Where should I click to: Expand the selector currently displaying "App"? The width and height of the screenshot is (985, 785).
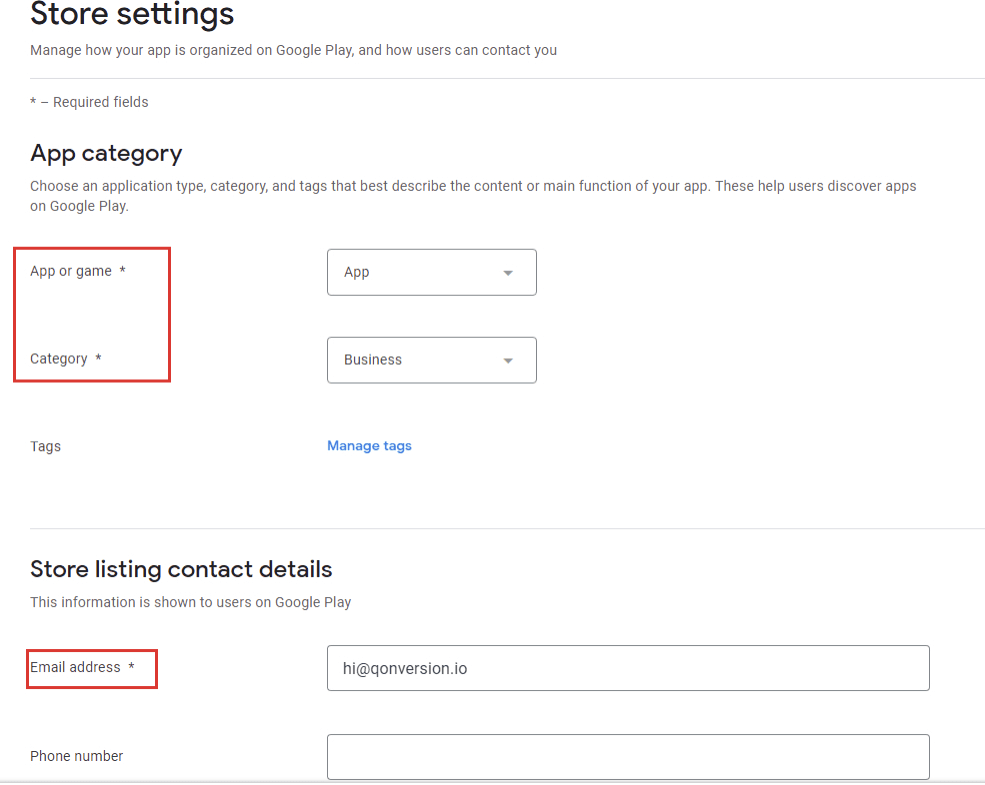tap(431, 272)
